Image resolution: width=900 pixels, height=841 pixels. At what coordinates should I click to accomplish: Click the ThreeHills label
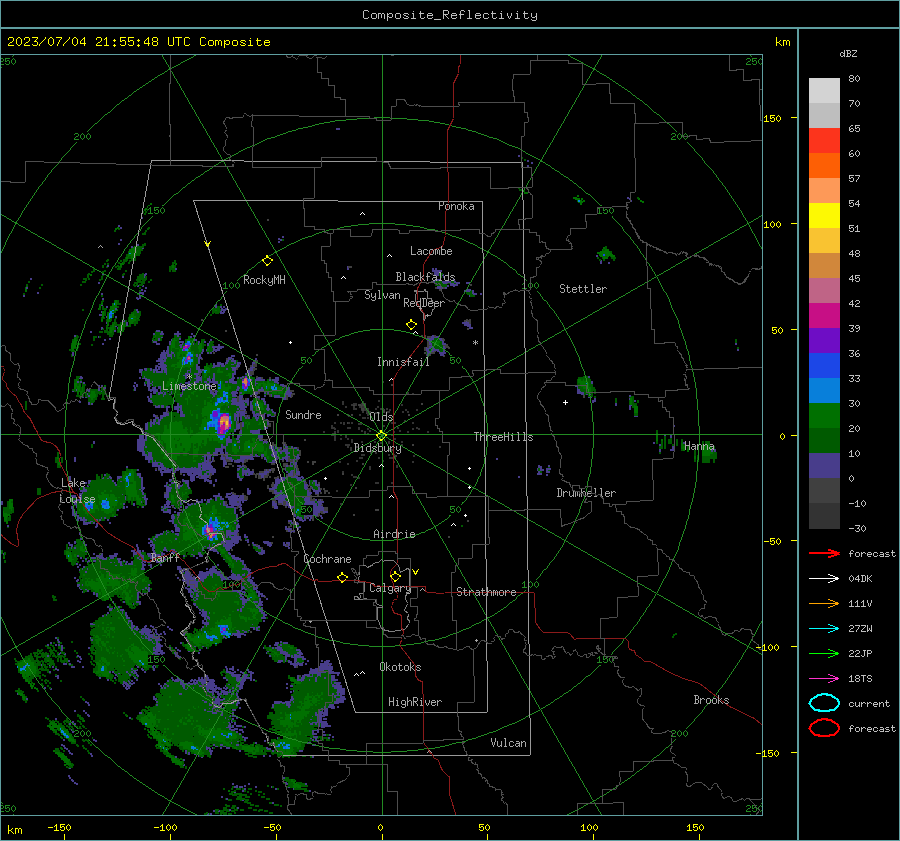pyautogui.click(x=503, y=437)
